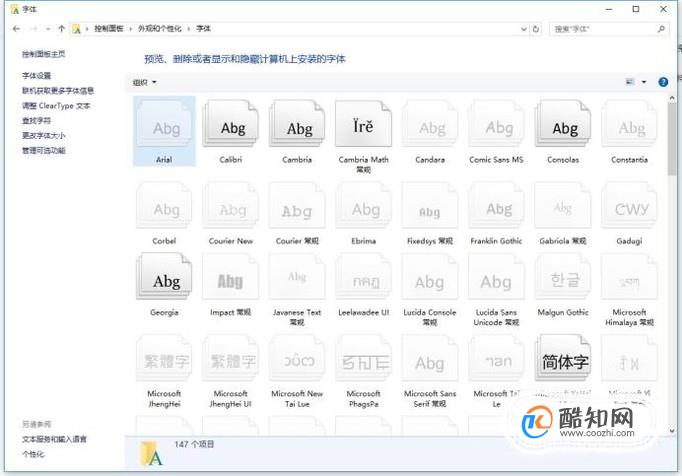682x476 pixels.
Task: Select the Fixedsys font icon
Action: [430, 206]
